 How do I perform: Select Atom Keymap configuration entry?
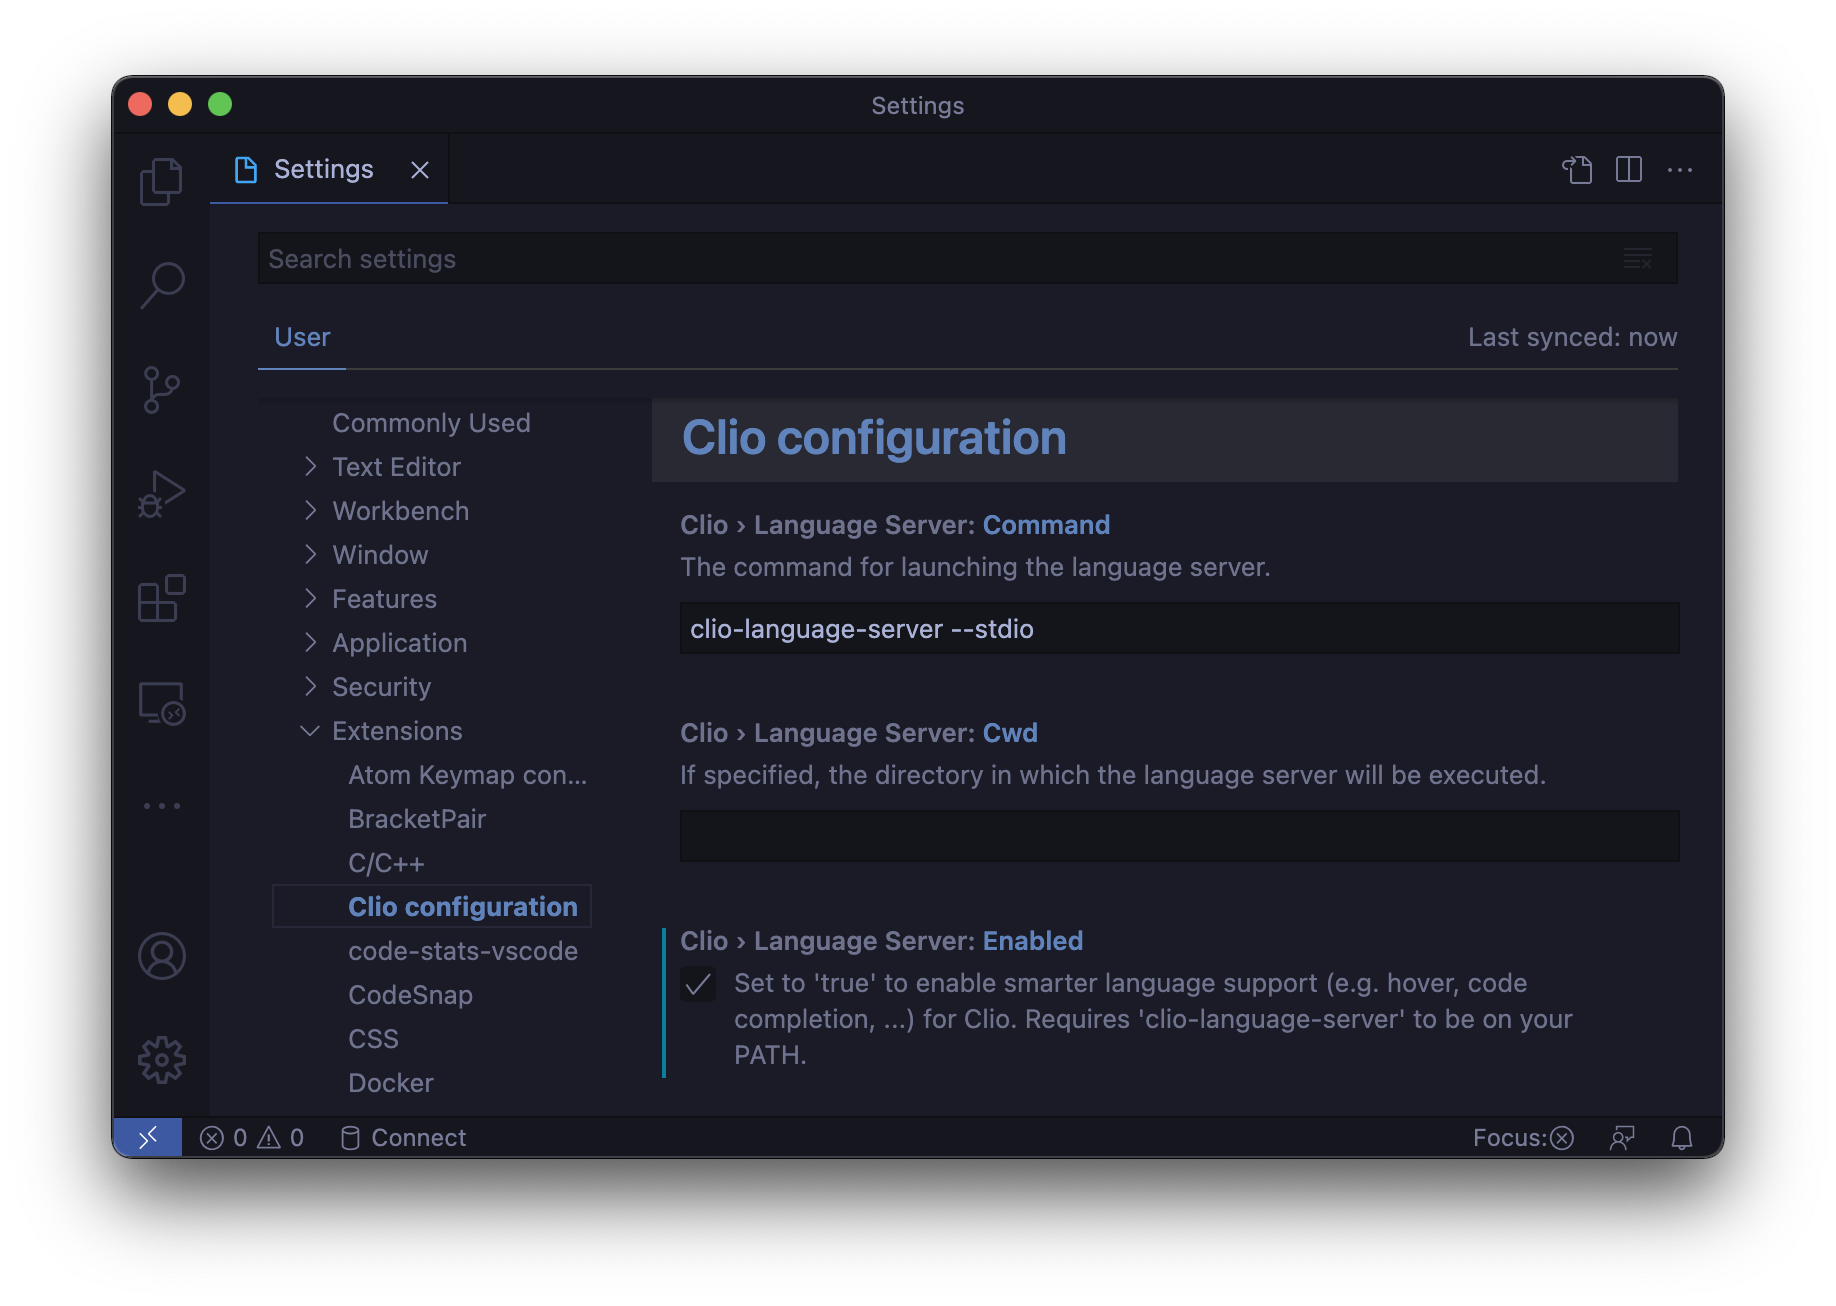click(x=467, y=775)
